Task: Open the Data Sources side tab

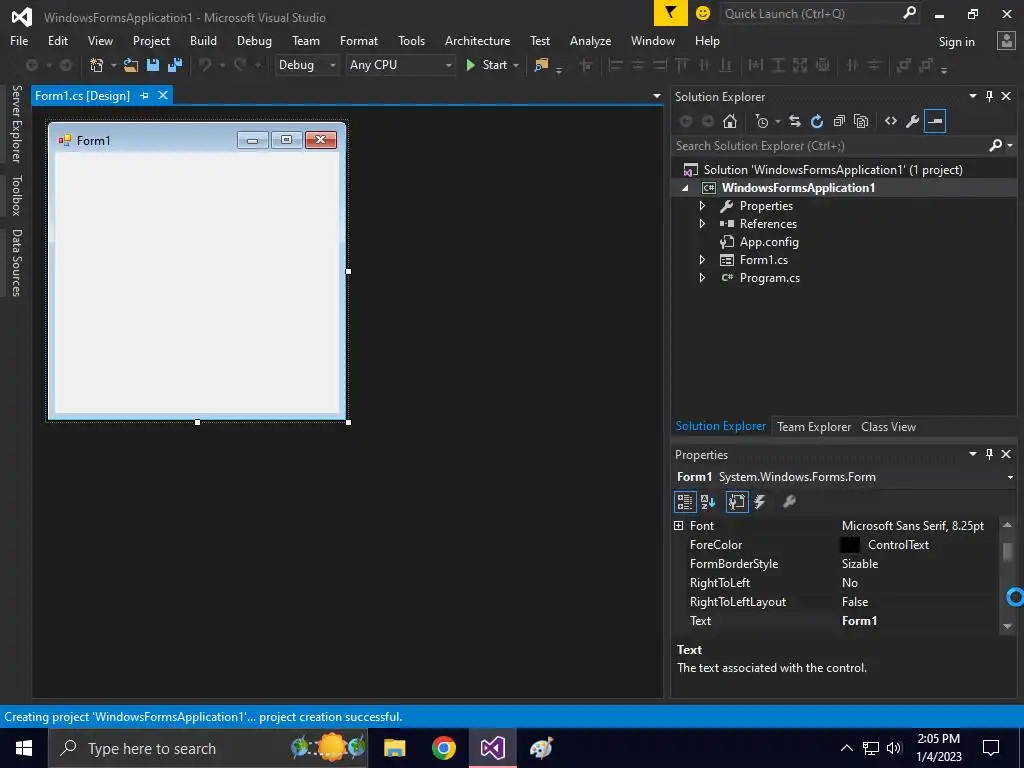Action: tap(16, 263)
